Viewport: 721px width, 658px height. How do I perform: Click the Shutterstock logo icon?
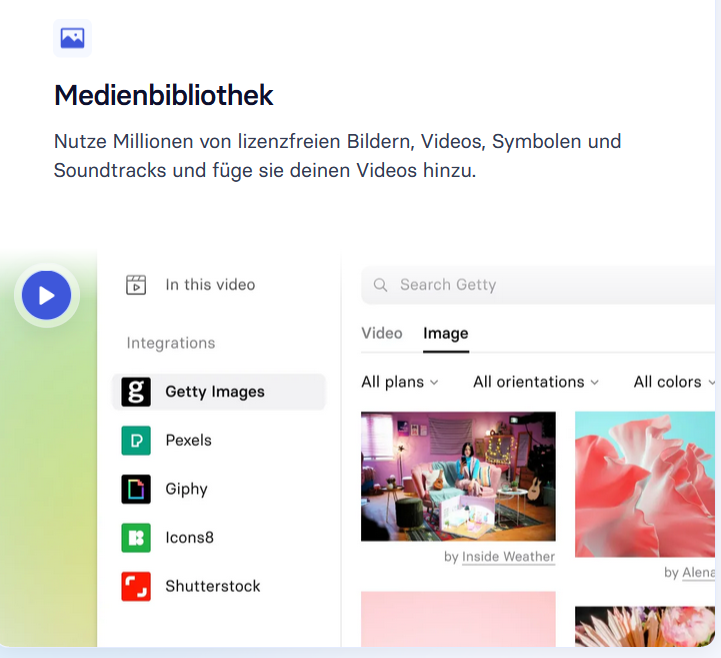click(136, 586)
